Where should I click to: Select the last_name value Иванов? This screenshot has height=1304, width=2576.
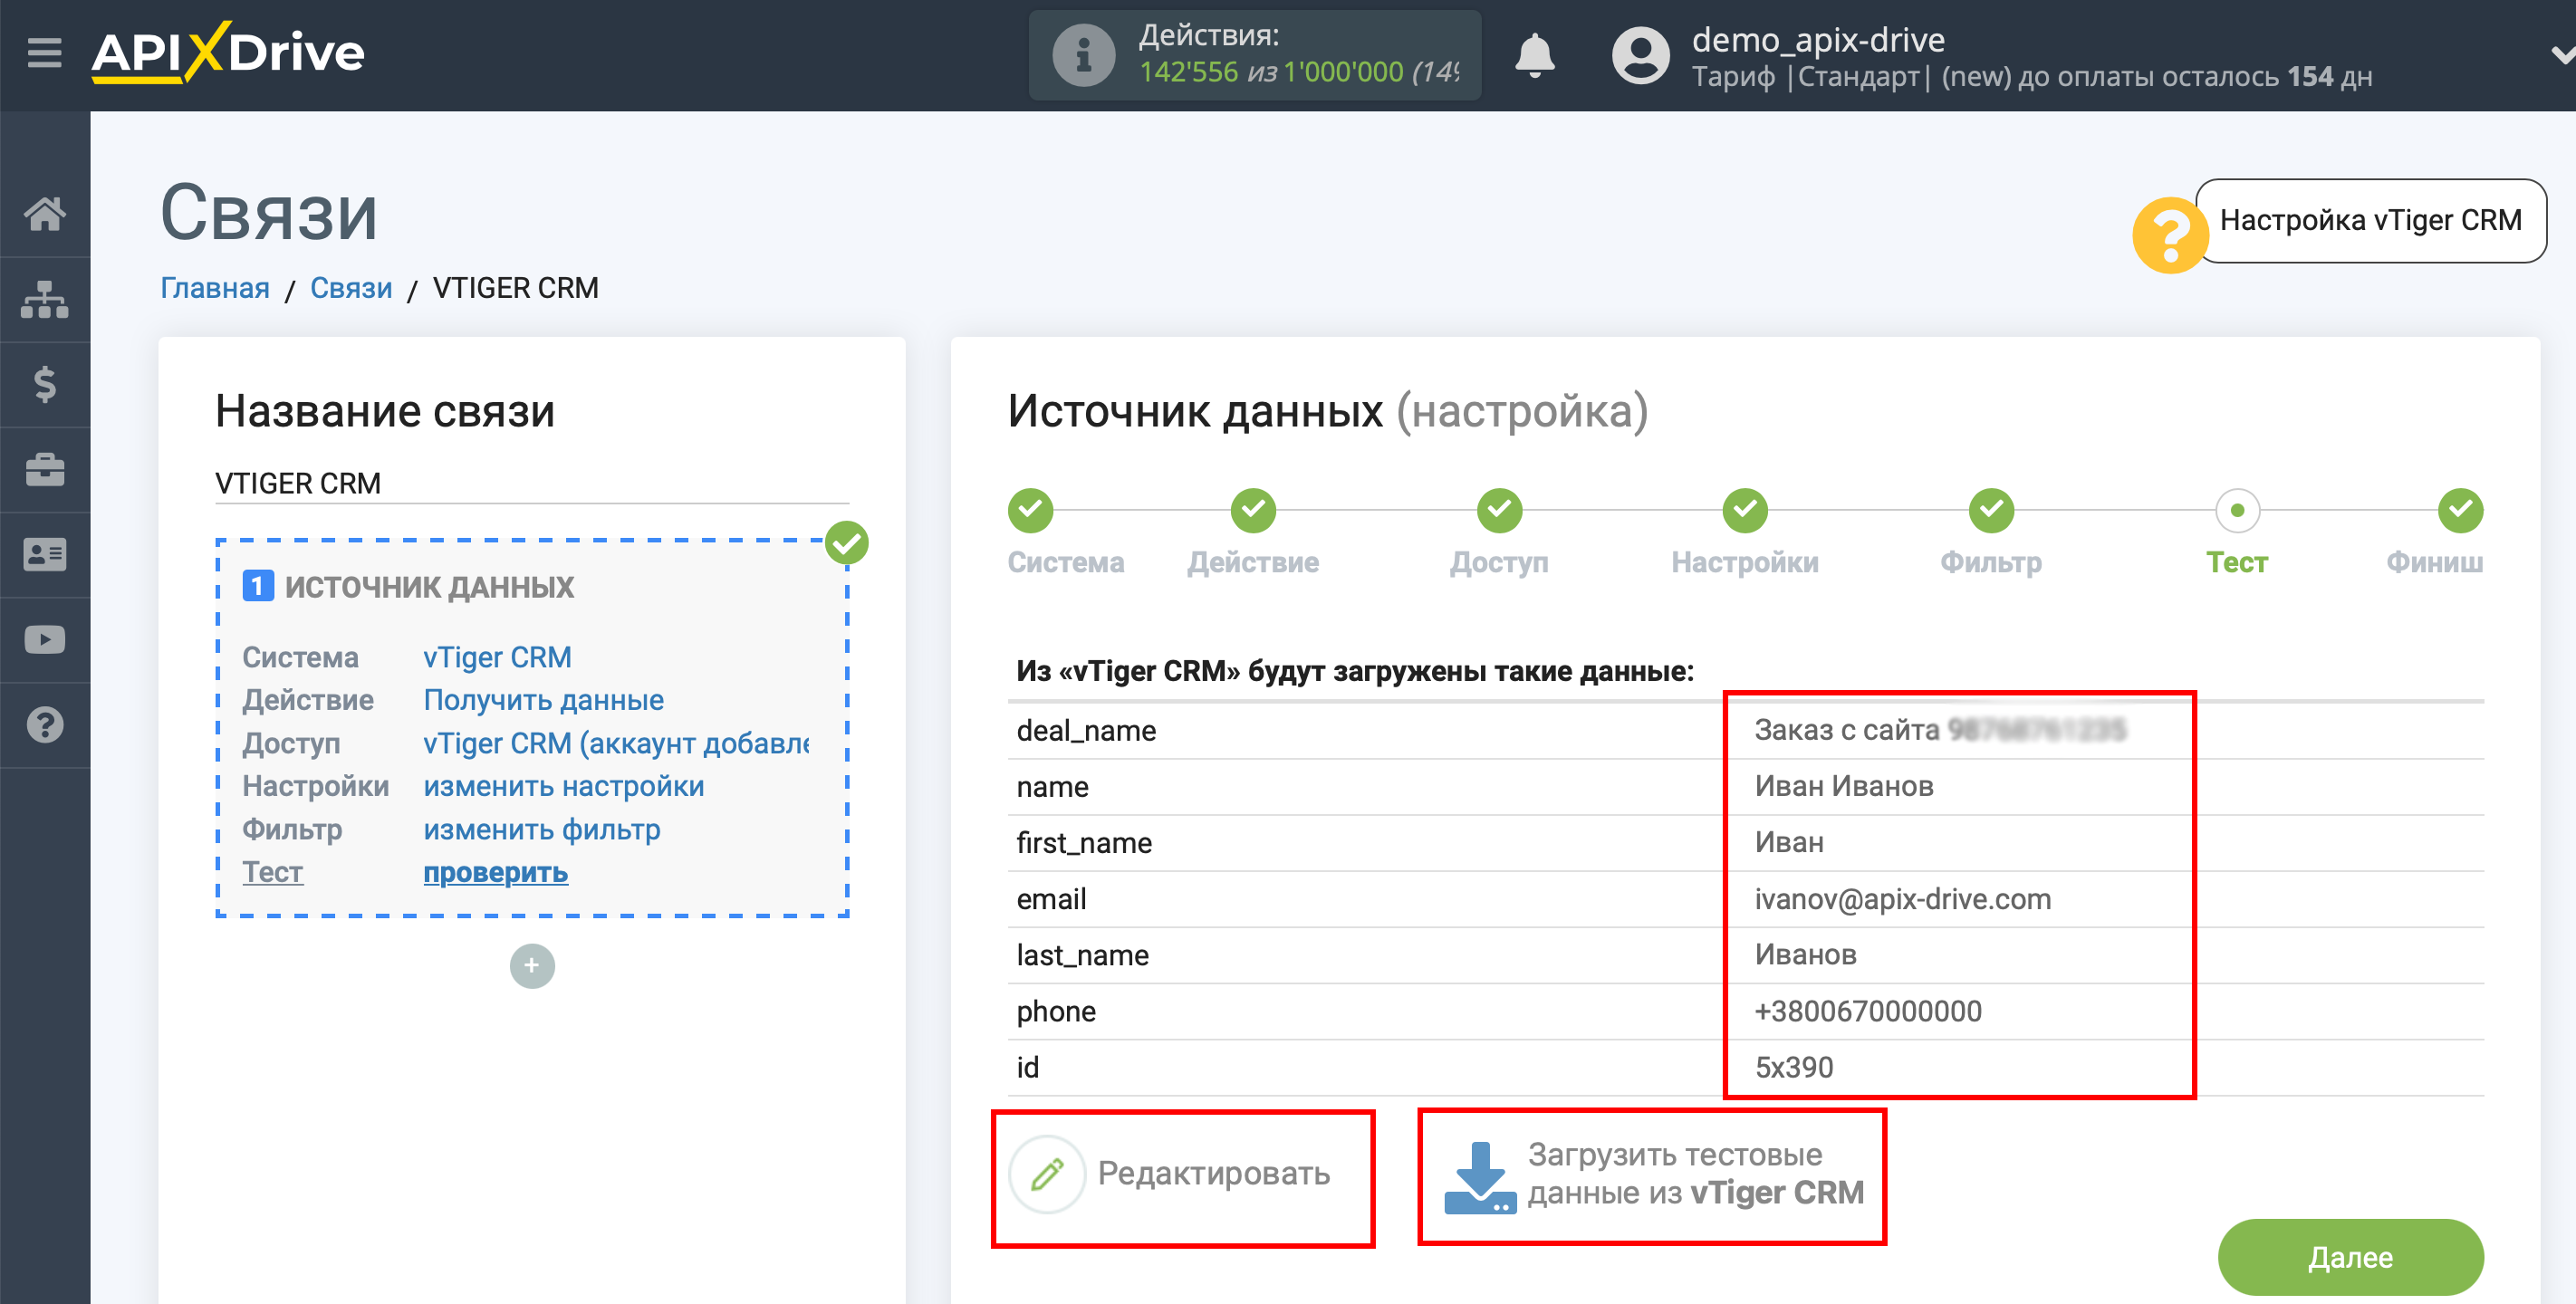click(x=1805, y=954)
